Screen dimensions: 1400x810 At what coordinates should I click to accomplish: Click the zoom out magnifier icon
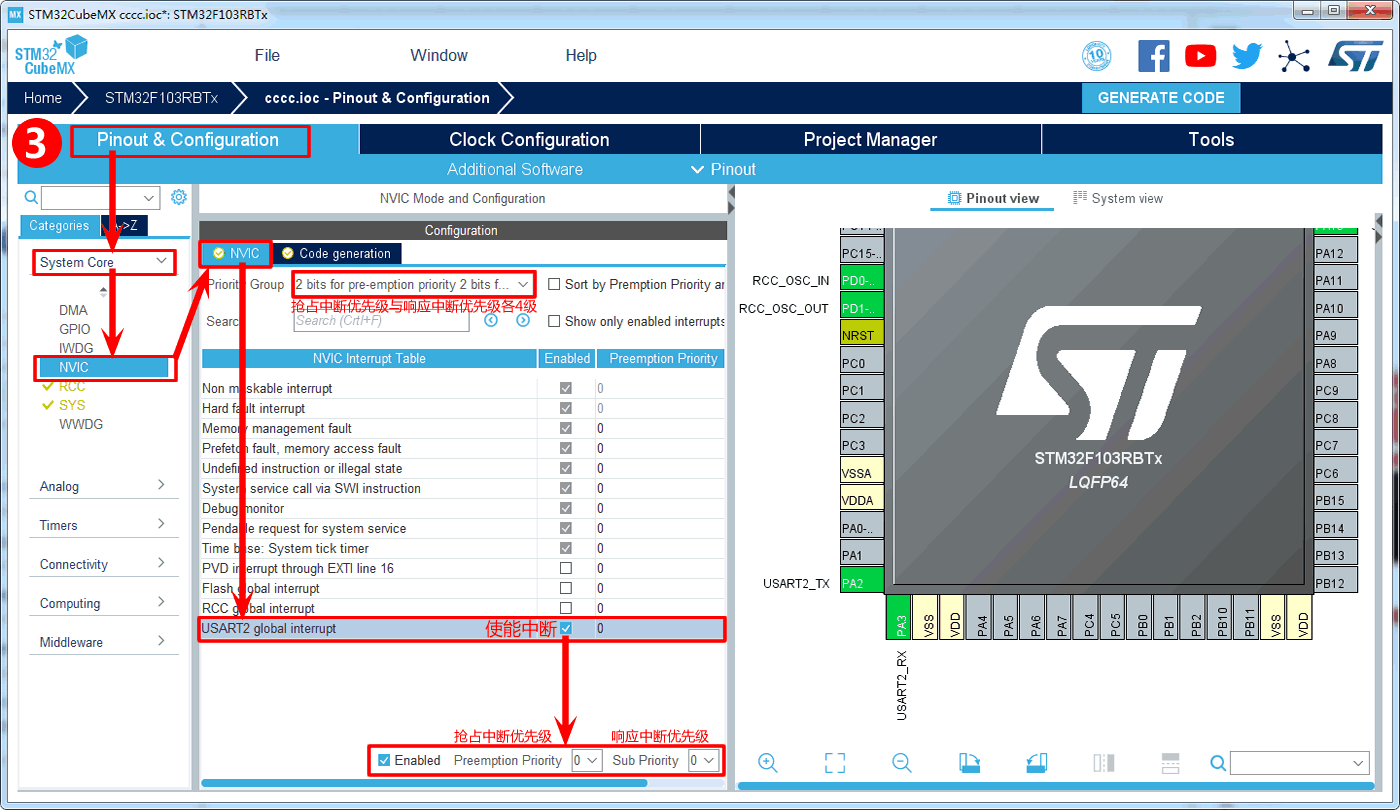point(901,763)
